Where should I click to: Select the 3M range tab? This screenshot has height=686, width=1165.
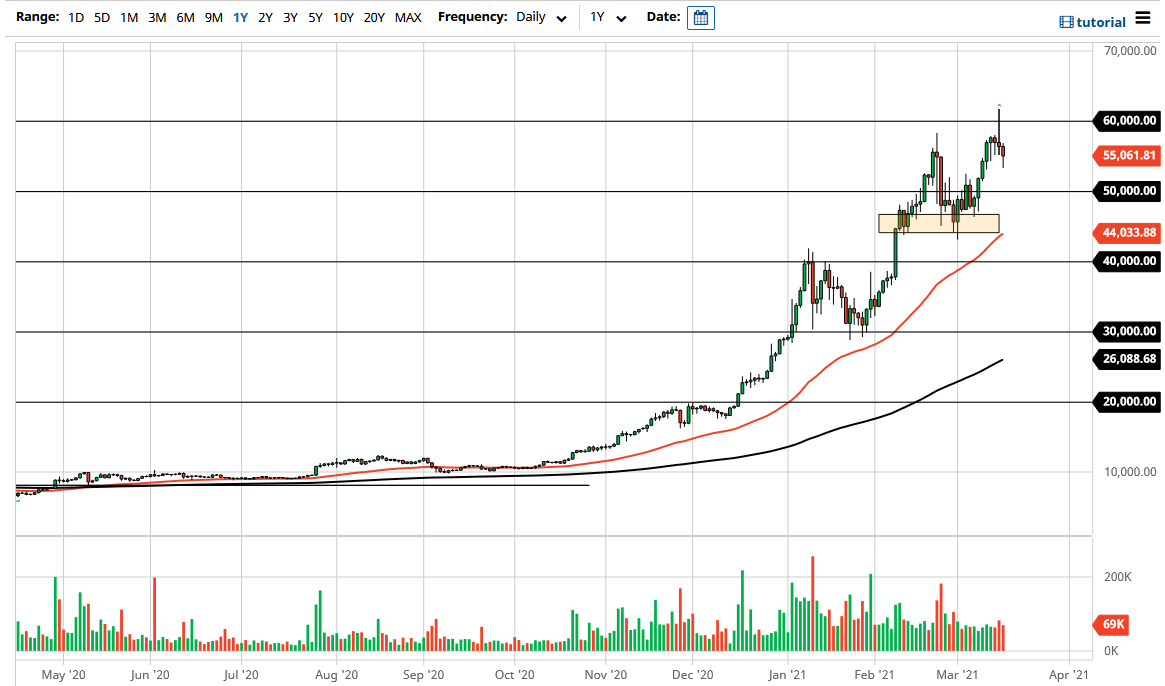pyautogui.click(x=156, y=17)
